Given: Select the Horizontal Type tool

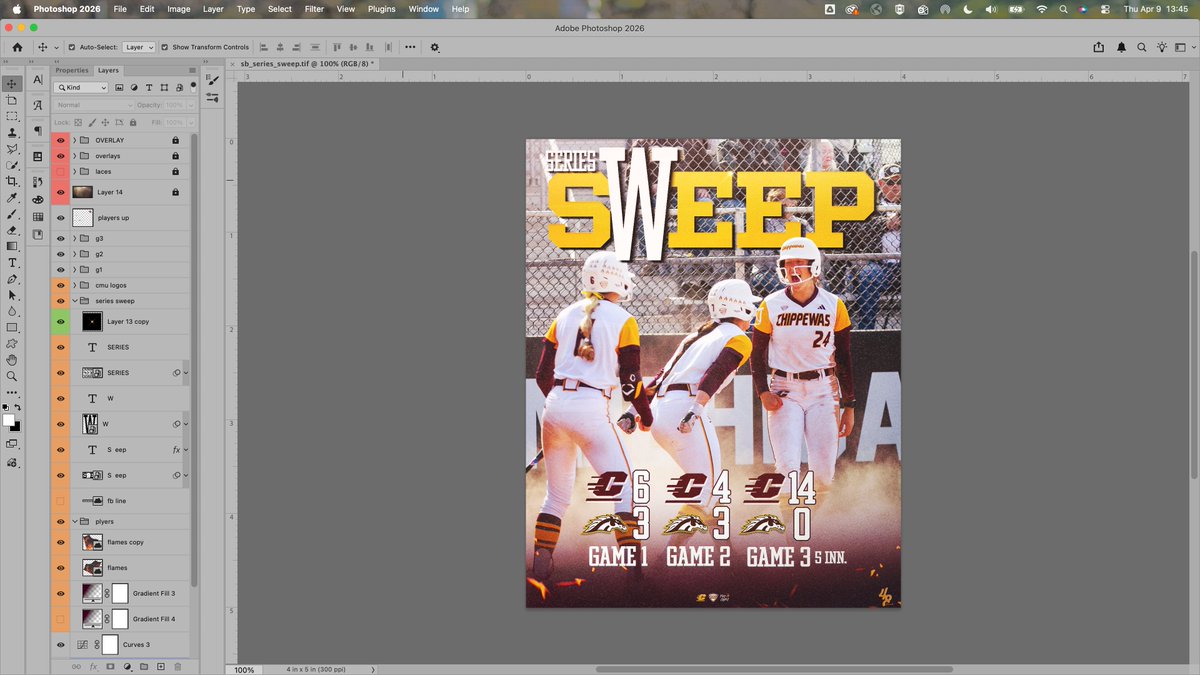Looking at the screenshot, I should (x=12, y=263).
